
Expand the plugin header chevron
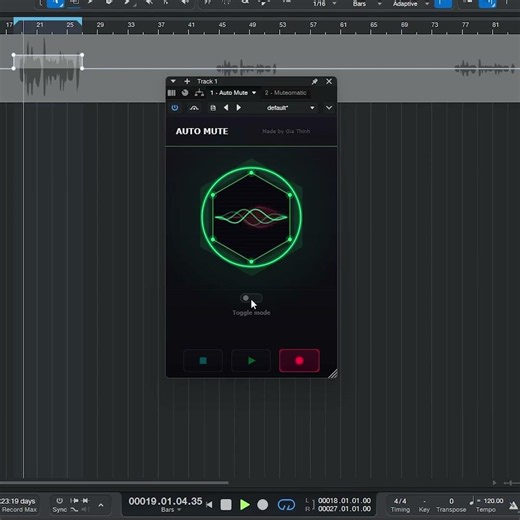329,108
